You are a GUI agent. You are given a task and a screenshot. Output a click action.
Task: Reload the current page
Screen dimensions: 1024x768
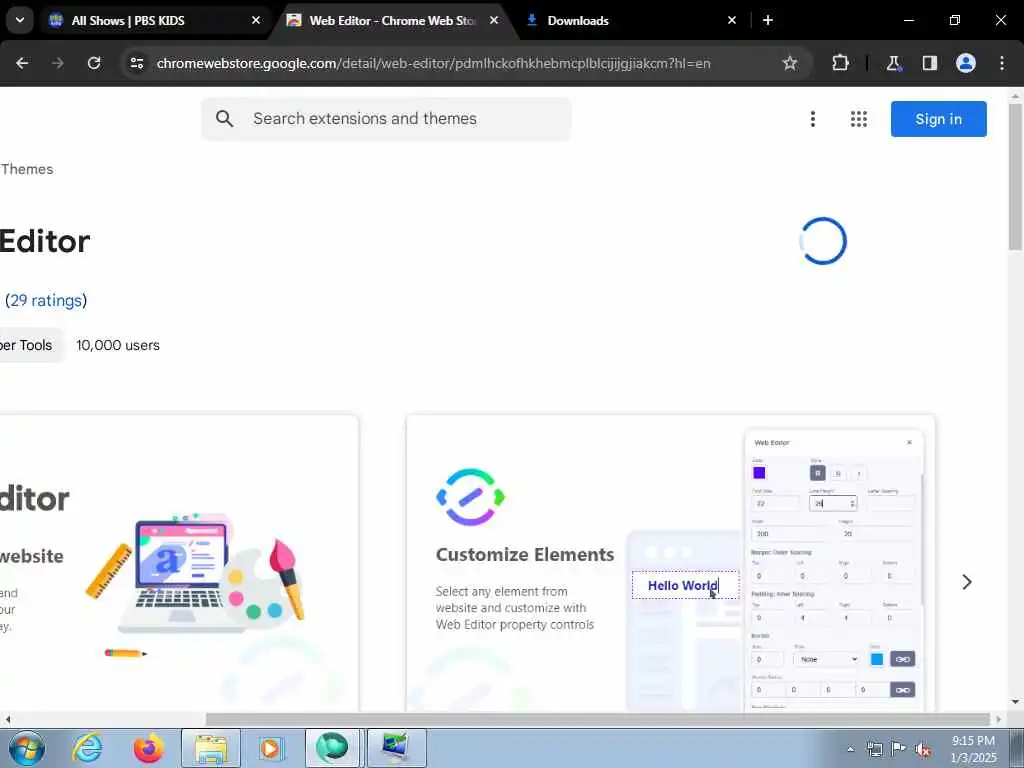(94, 63)
